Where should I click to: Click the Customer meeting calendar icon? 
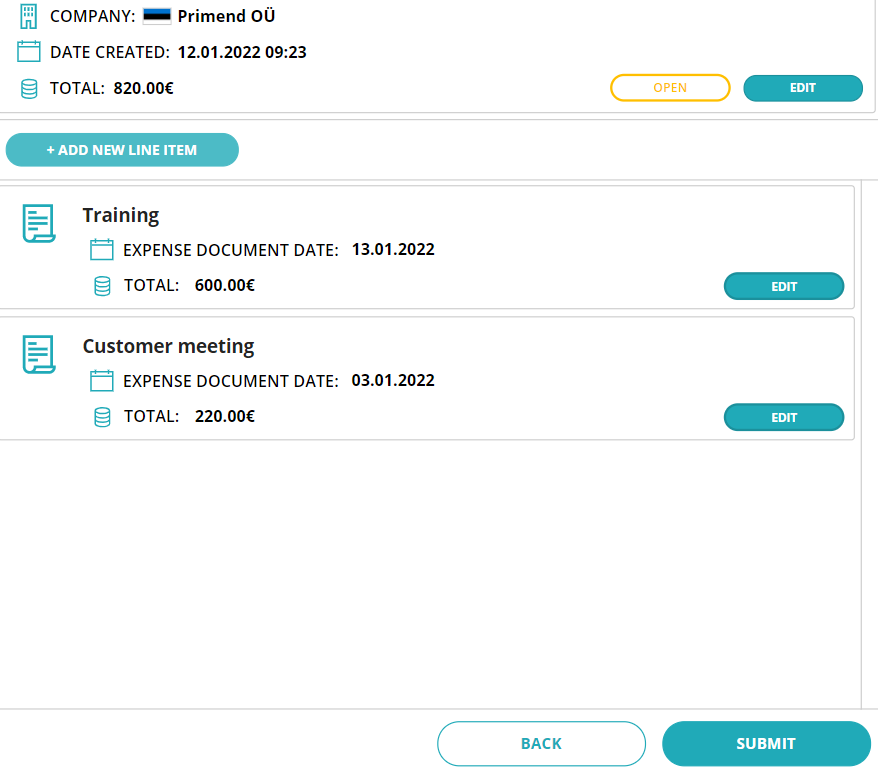tap(101, 380)
